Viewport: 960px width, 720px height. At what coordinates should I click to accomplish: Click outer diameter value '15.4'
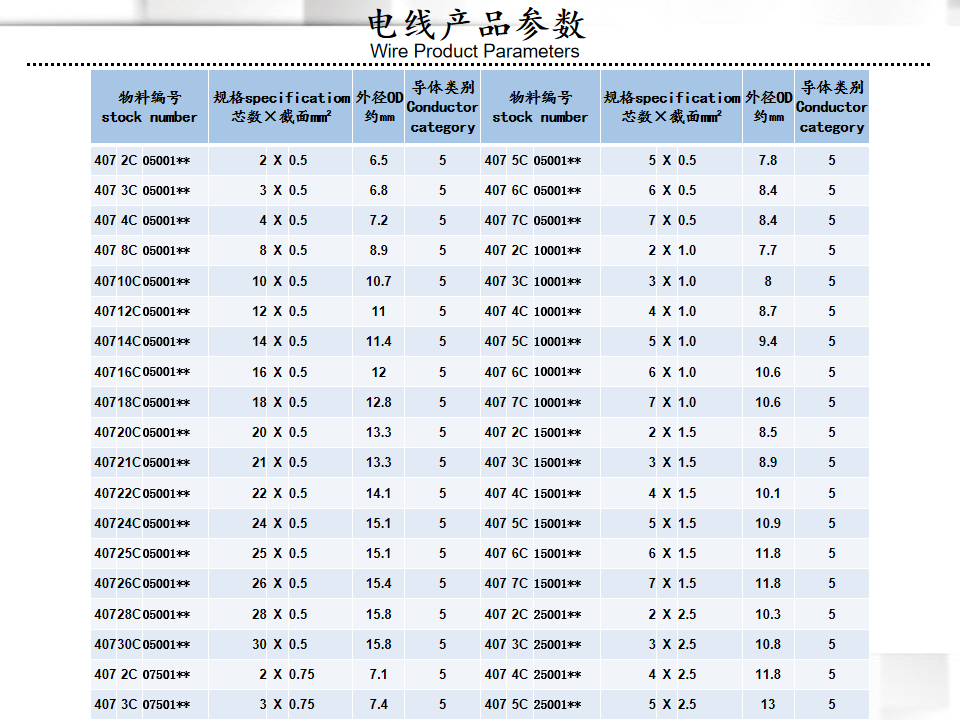[378, 583]
